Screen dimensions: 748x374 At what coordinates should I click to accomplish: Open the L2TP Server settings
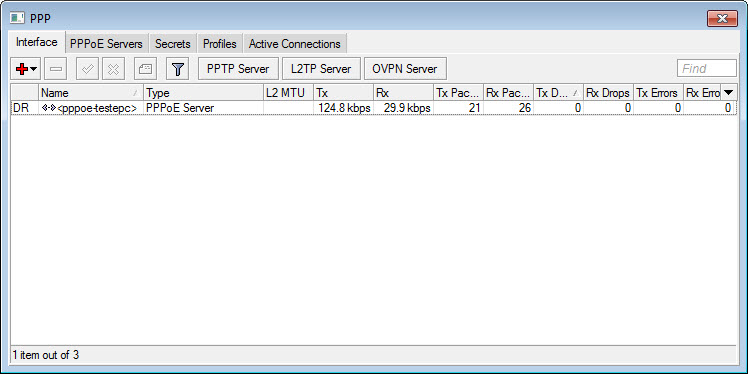coord(321,69)
